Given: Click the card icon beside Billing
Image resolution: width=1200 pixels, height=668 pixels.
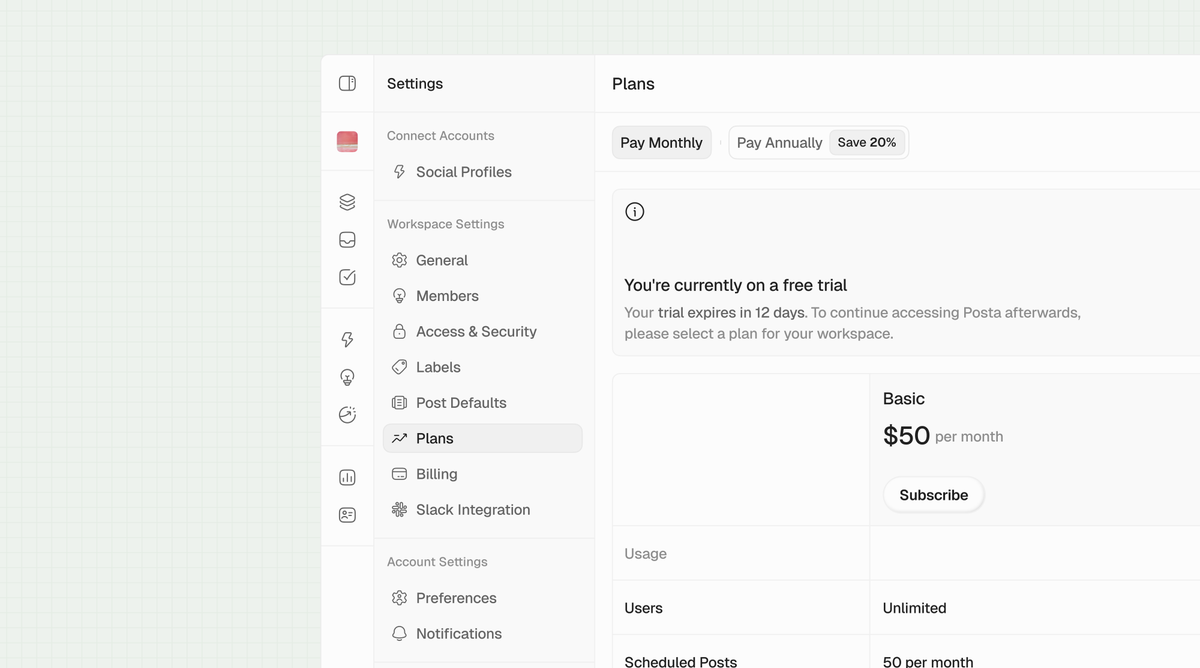Looking at the screenshot, I should (x=399, y=474).
